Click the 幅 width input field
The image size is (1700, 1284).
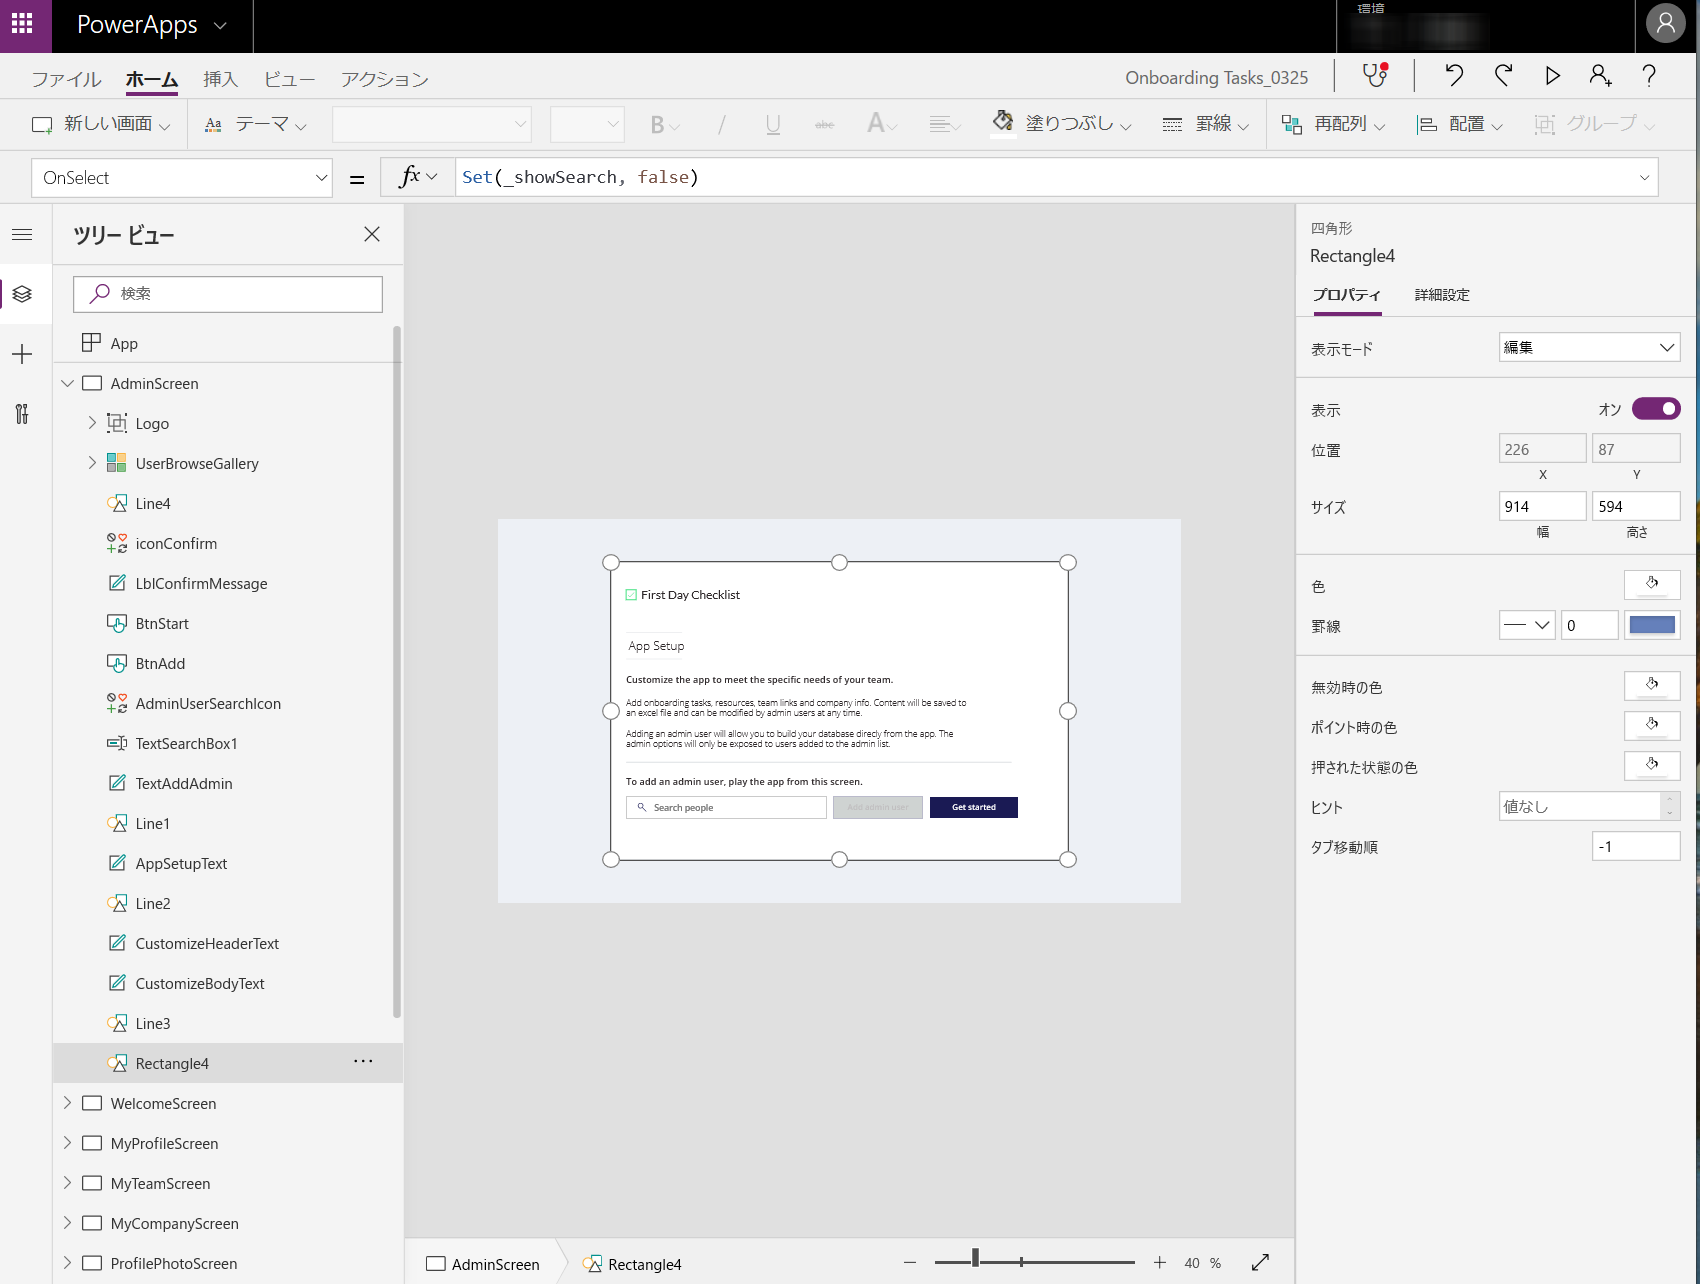(1542, 506)
